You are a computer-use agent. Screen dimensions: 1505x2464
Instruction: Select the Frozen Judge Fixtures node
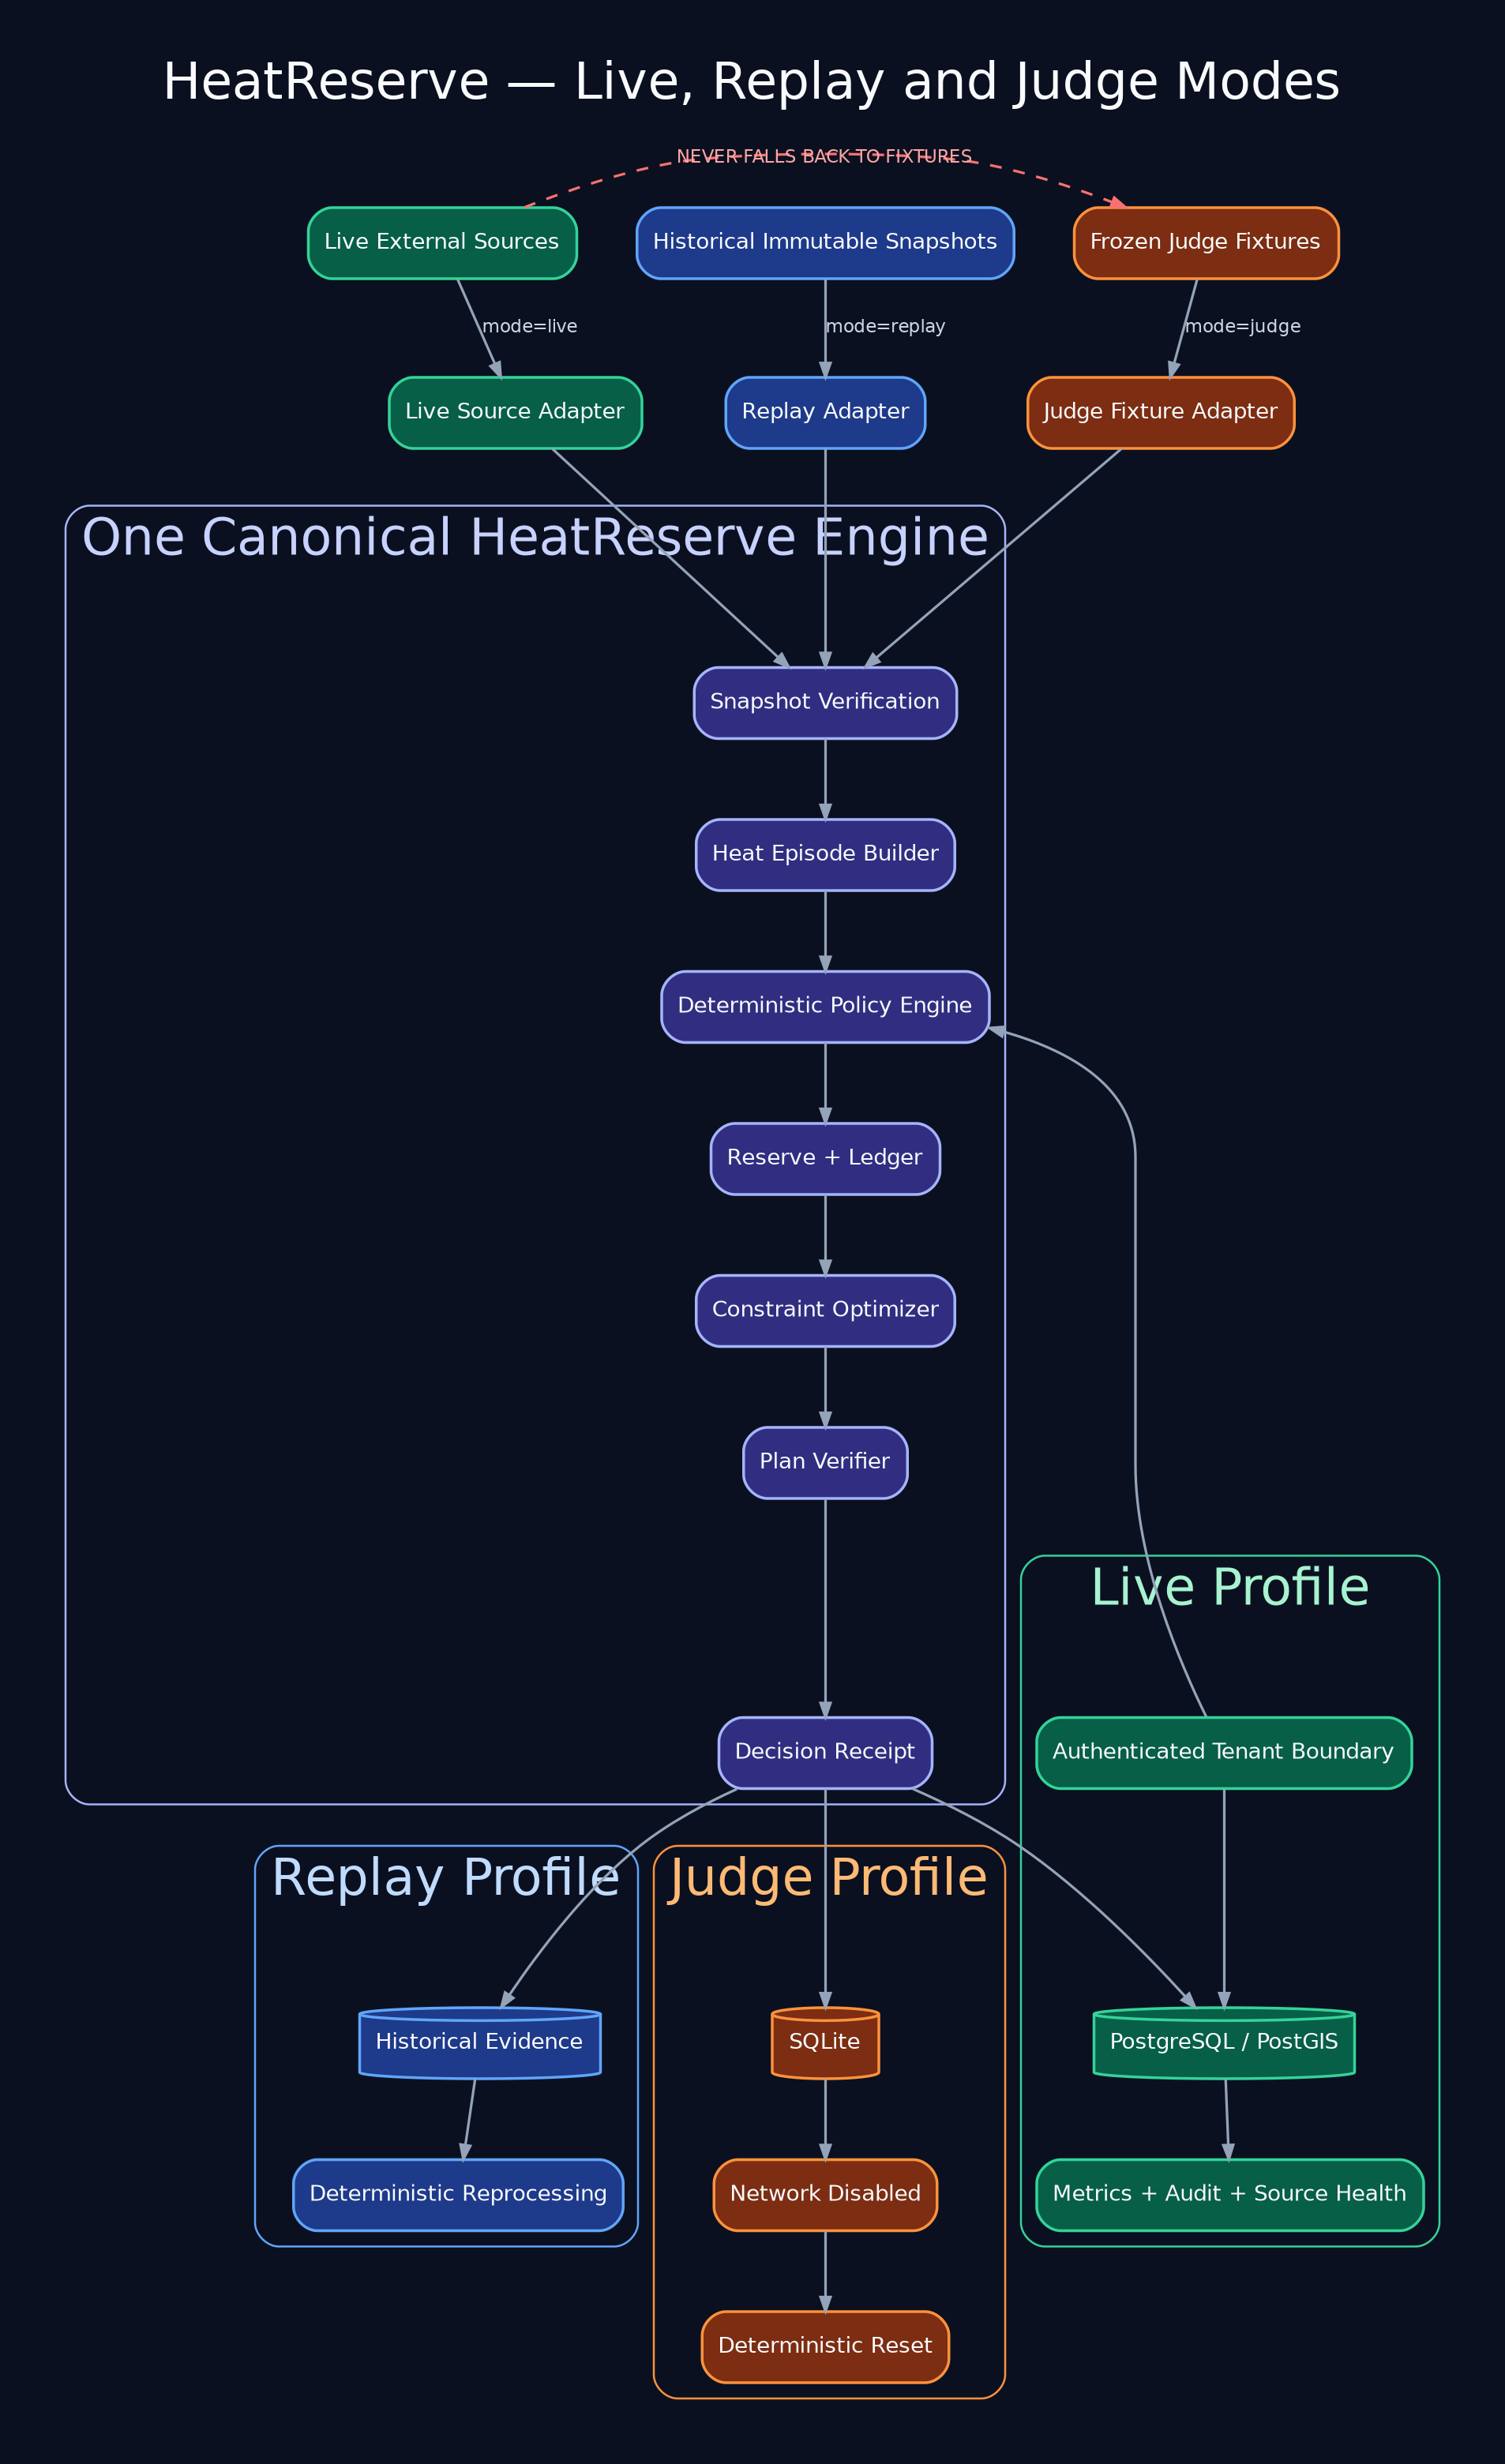click(x=1206, y=243)
